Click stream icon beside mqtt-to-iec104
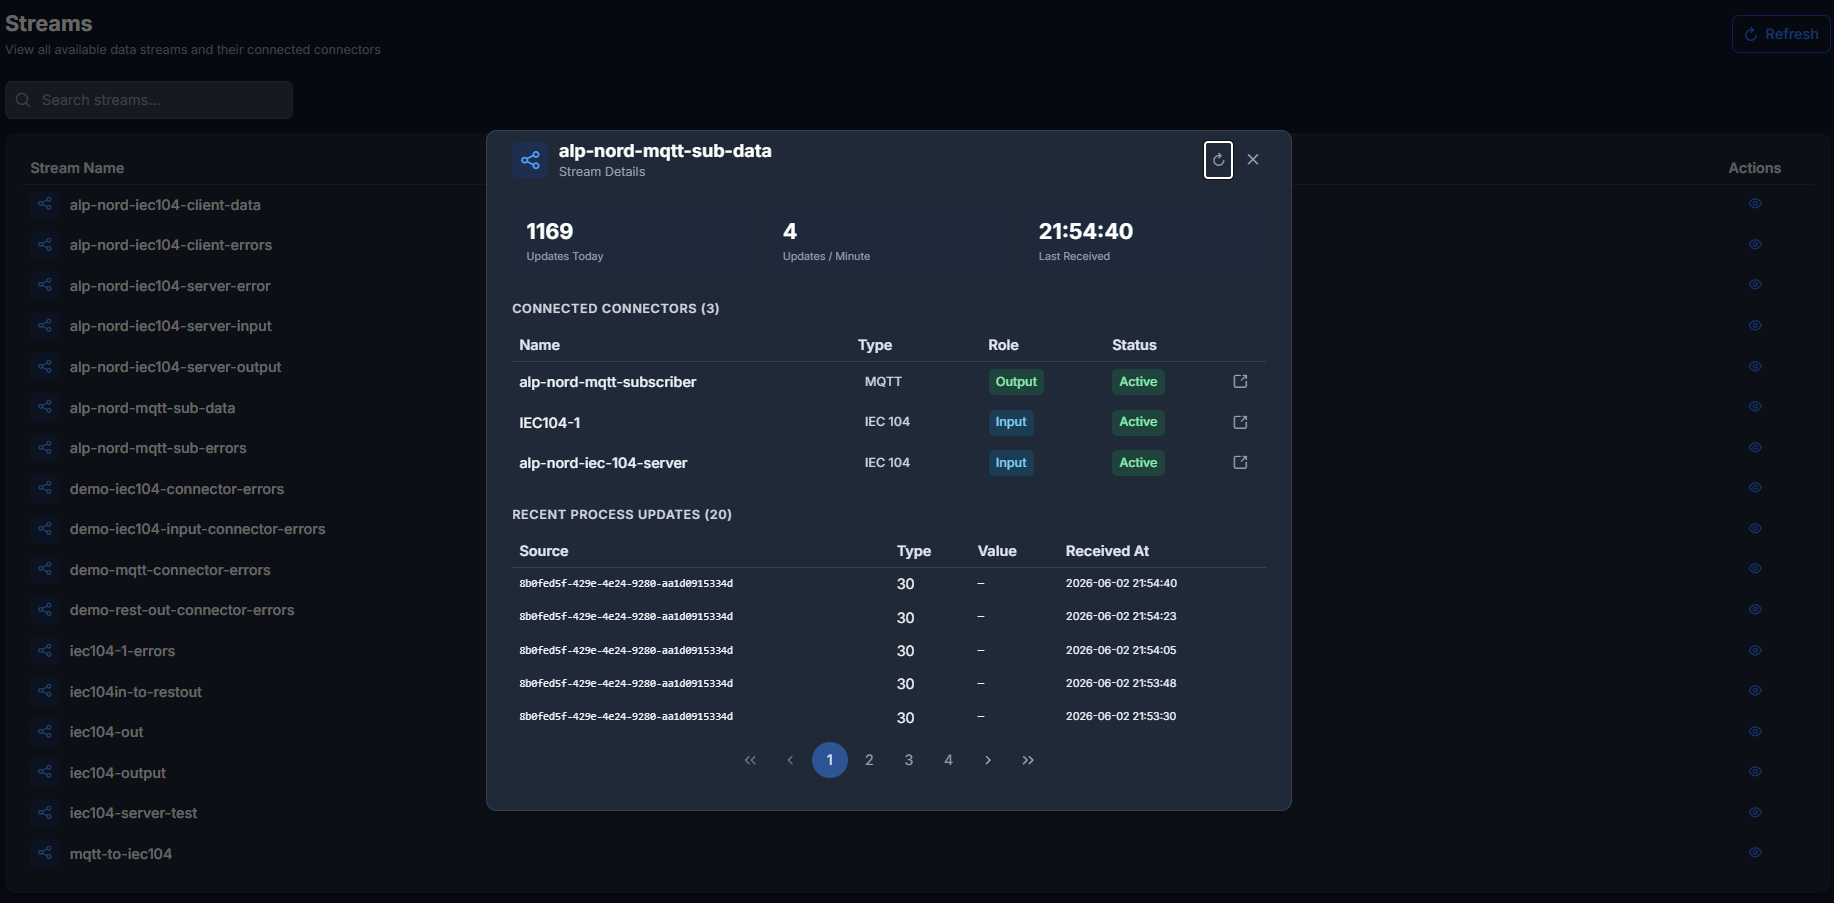The image size is (1834, 903). point(44,853)
